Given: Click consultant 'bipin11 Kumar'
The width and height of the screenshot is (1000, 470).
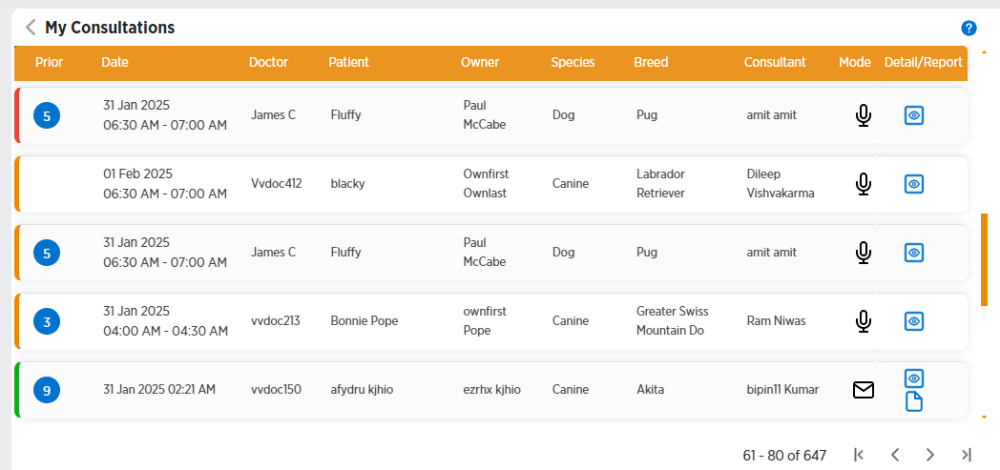Looking at the screenshot, I should pyautogui.click(x=783, y=389).
